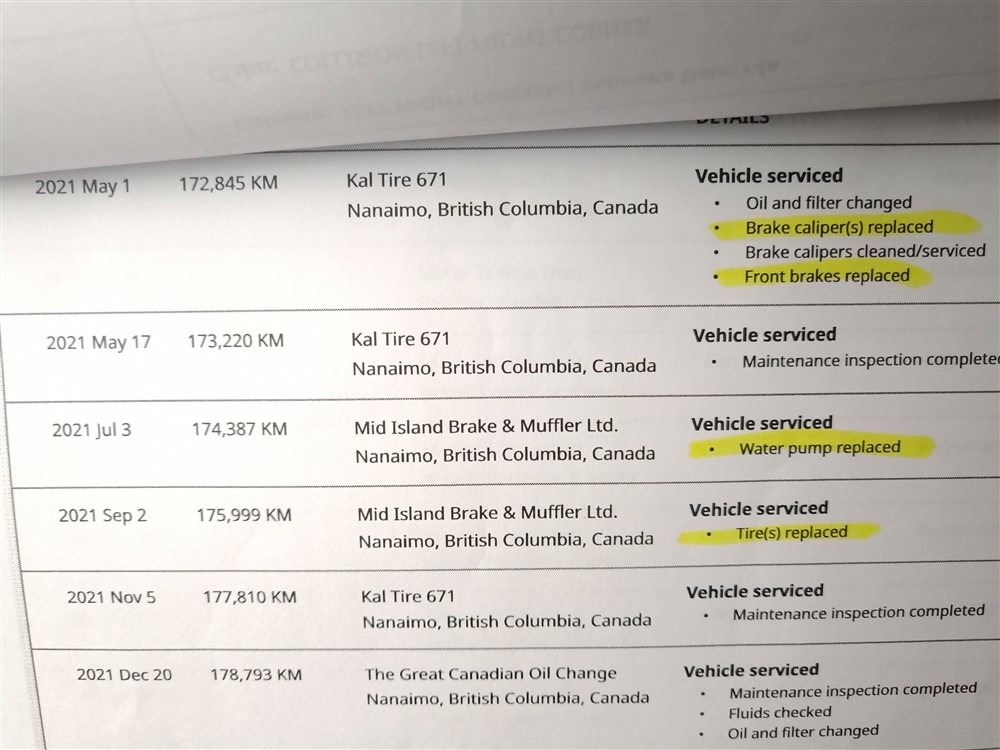The width and height of the screenshot is (1000, 750).
Task: Select highlighted 'Front brakes replaced' line
Action: point(827,276)
